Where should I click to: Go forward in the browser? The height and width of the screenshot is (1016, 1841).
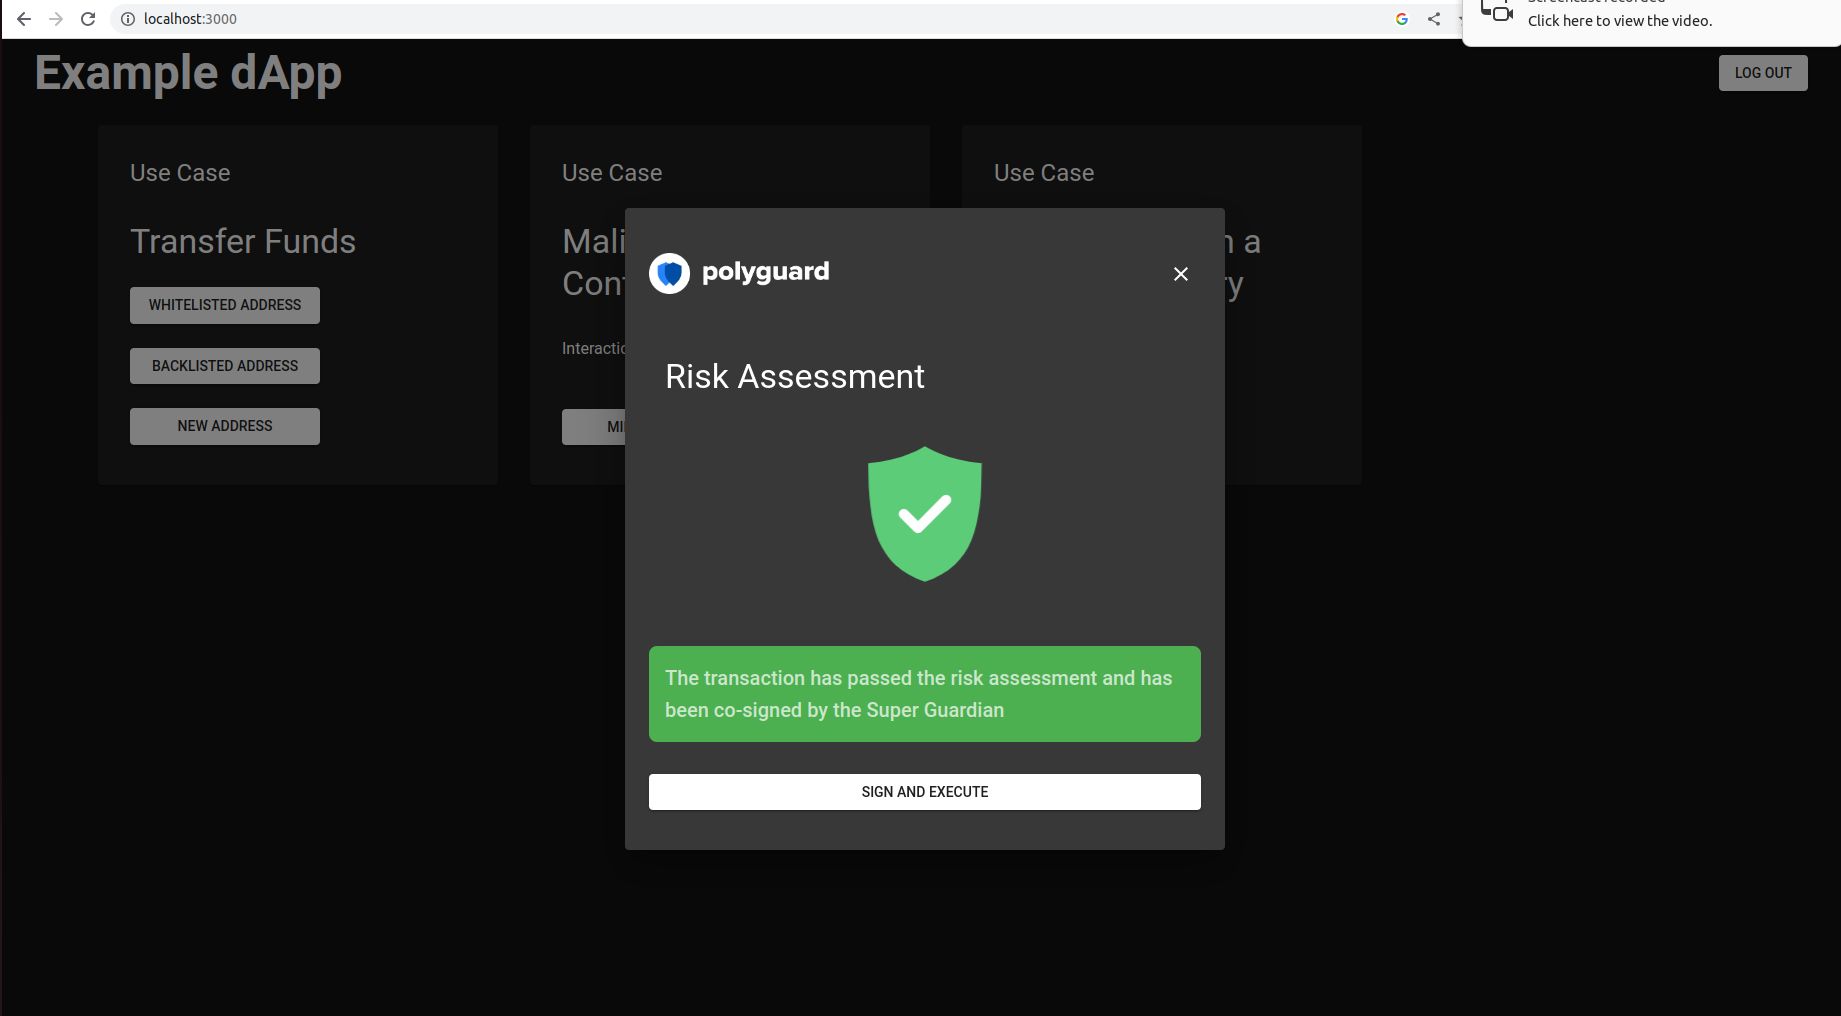point(56,19)
